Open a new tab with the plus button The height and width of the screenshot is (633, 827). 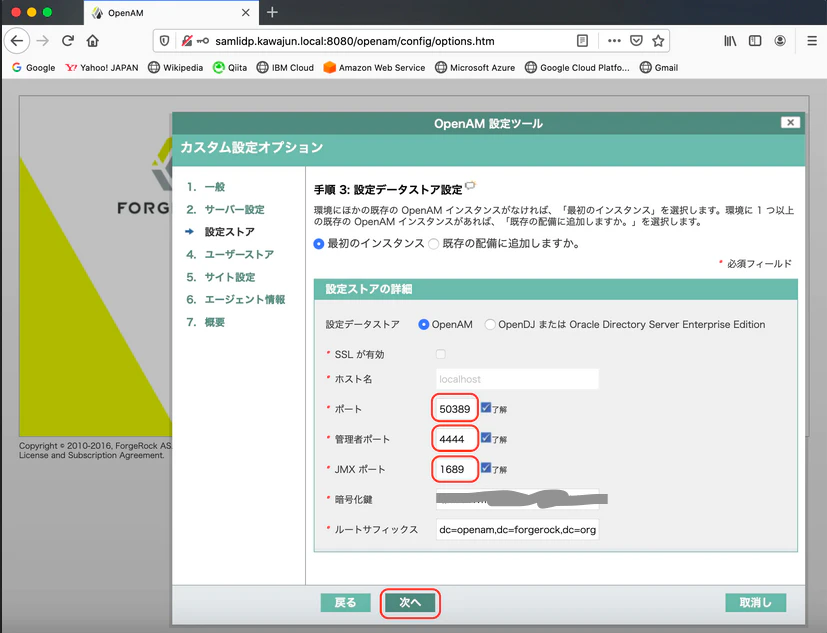[272, 12]
